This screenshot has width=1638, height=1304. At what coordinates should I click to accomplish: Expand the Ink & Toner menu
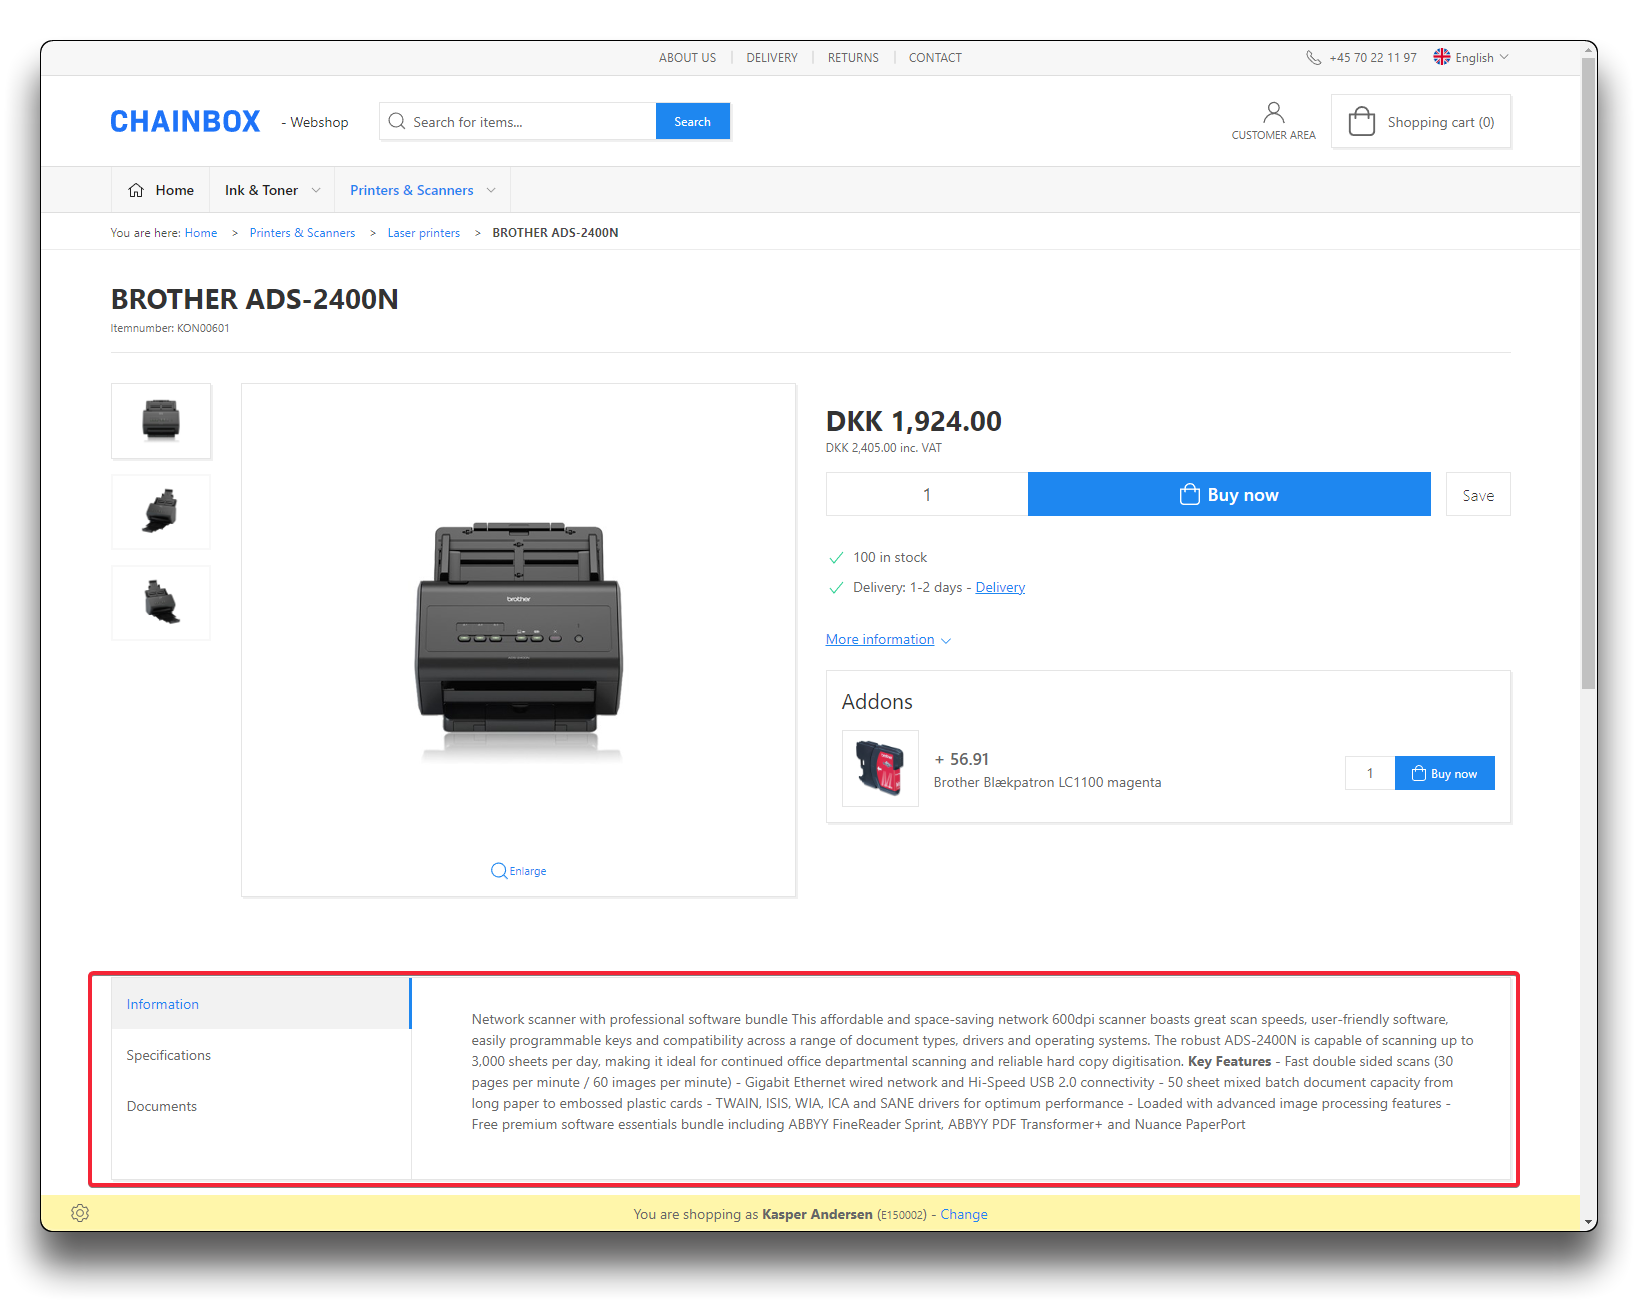272,190
